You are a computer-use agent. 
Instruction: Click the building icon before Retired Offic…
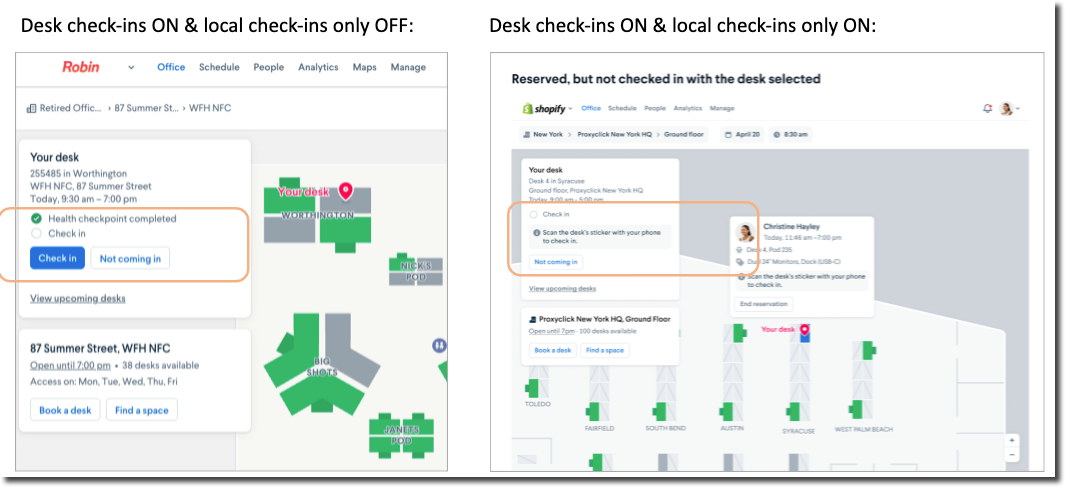click(31, 108)
